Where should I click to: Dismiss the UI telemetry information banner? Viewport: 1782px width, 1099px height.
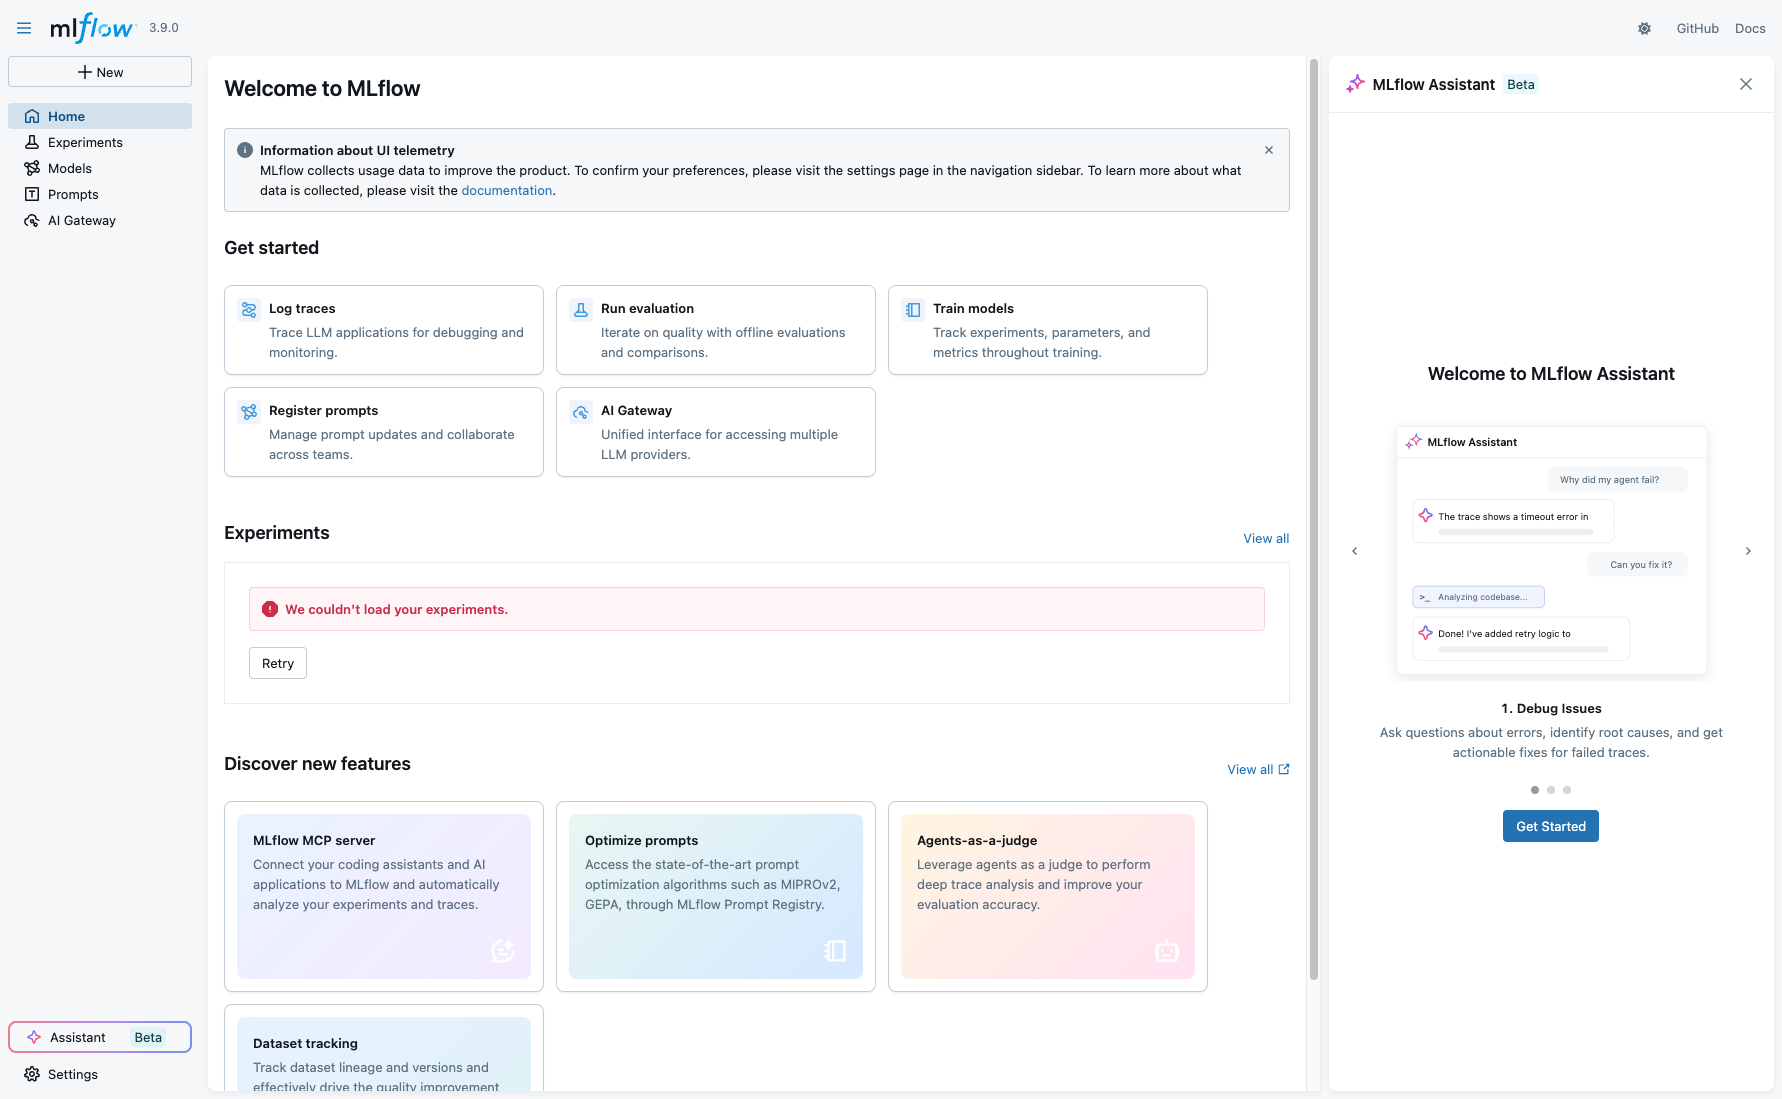1269,150
